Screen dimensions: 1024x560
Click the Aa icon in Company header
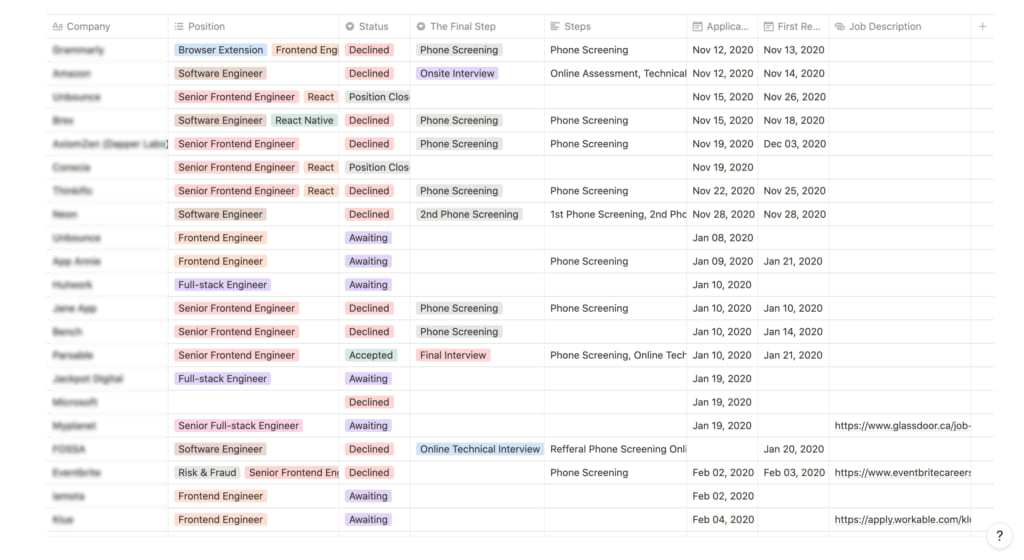57,27
